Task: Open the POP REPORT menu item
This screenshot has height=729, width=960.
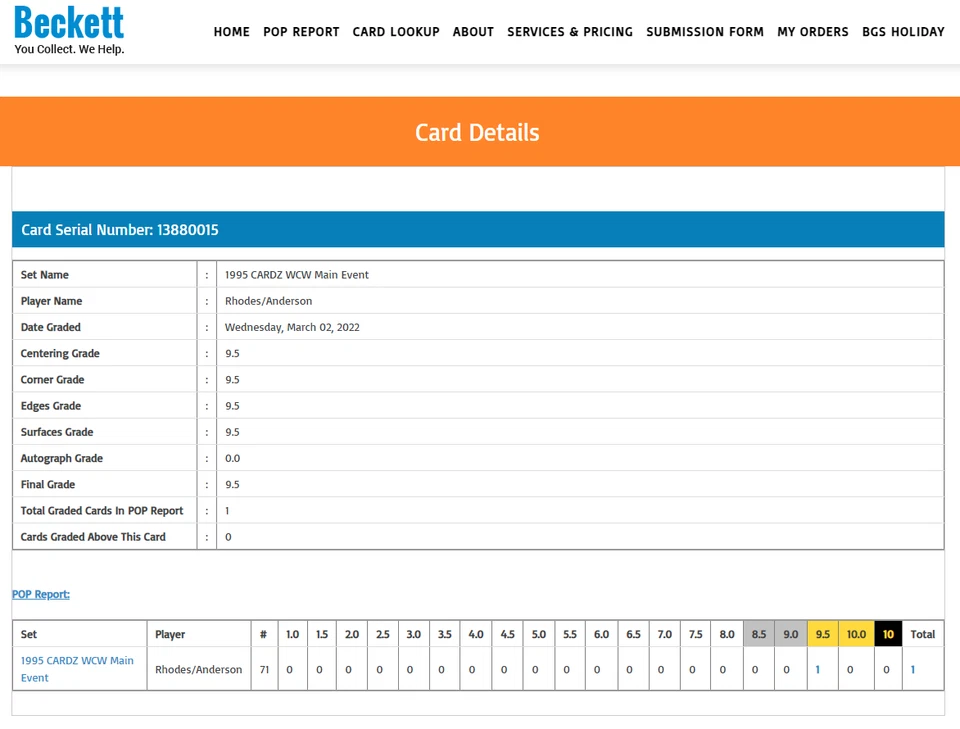Action: click(x=301, y=32)
